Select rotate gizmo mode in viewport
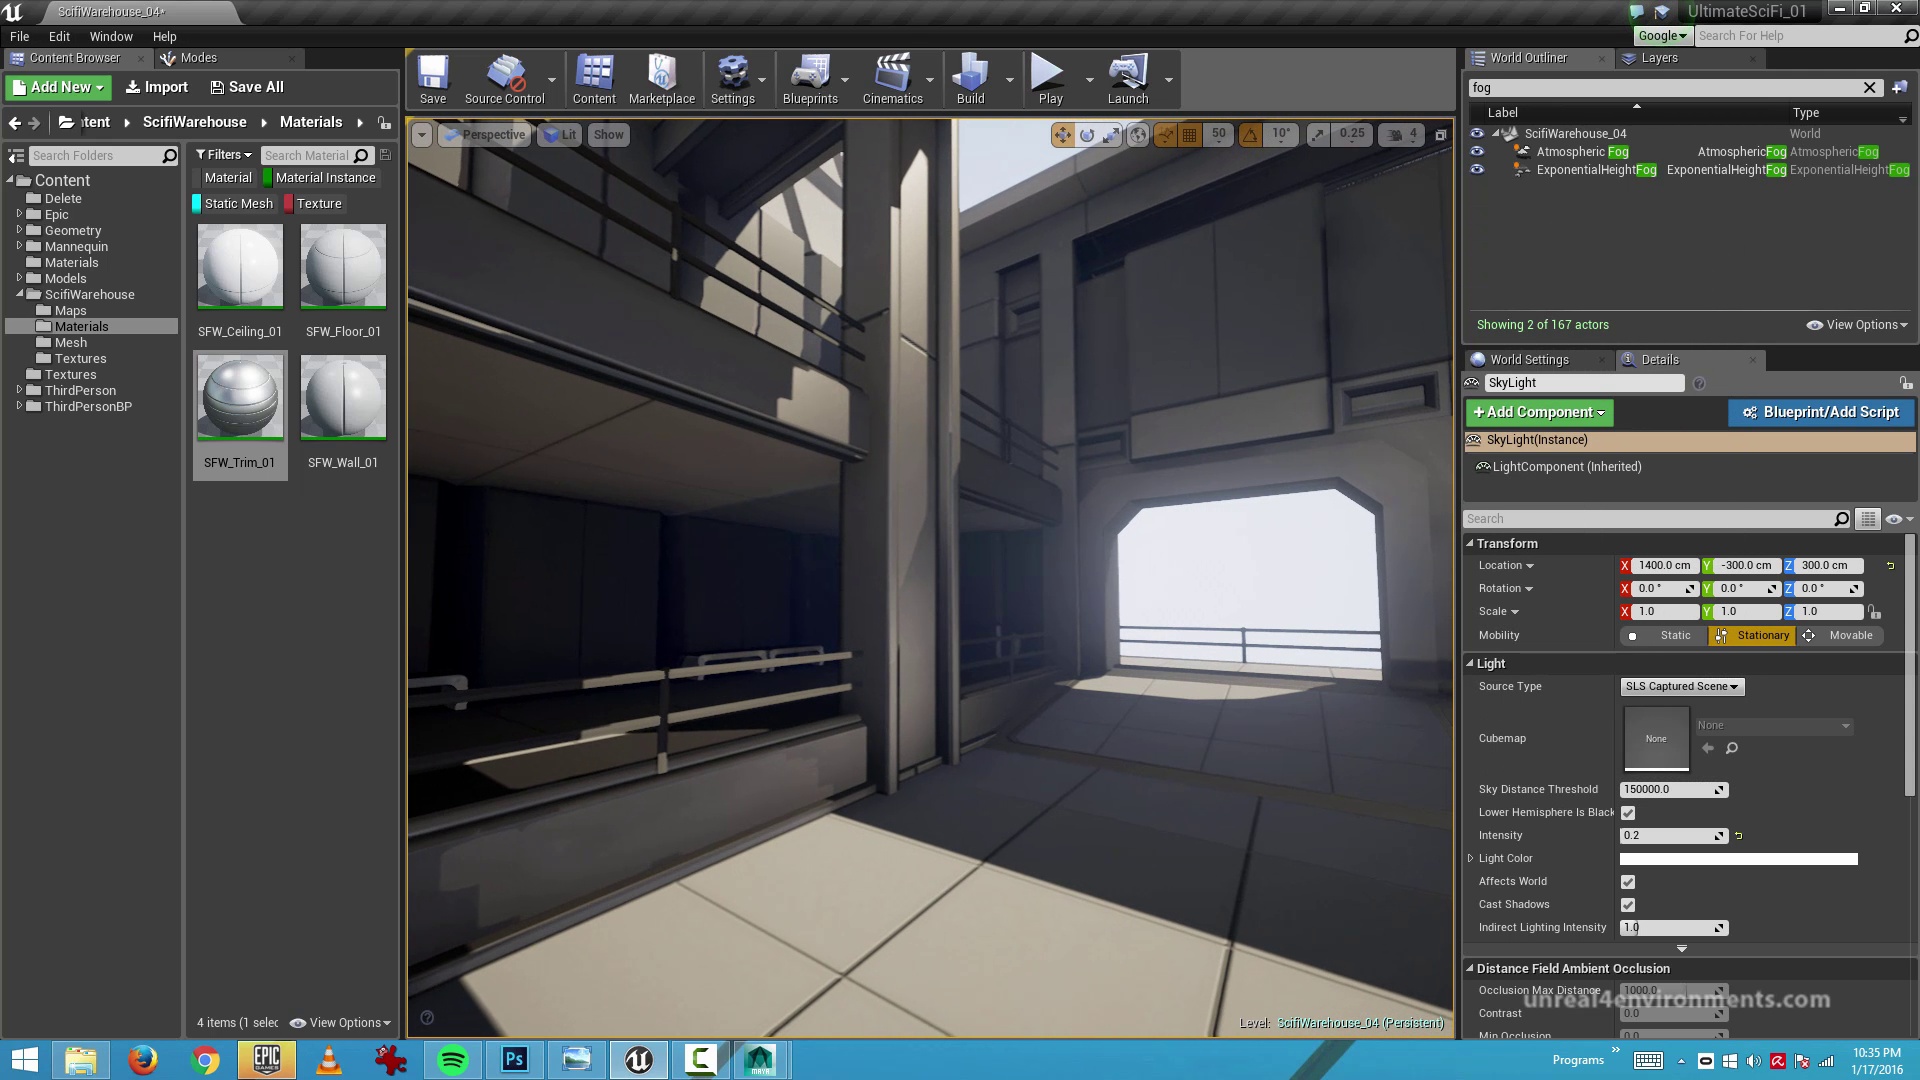 click(x=1087, y=135)
